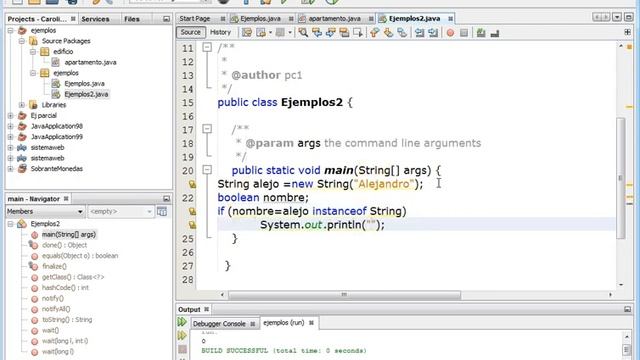Image resolution: width=640 pixels, height=360 pixels.
Task: Jump to Last Edit location icon
Action: pos(247,33)
